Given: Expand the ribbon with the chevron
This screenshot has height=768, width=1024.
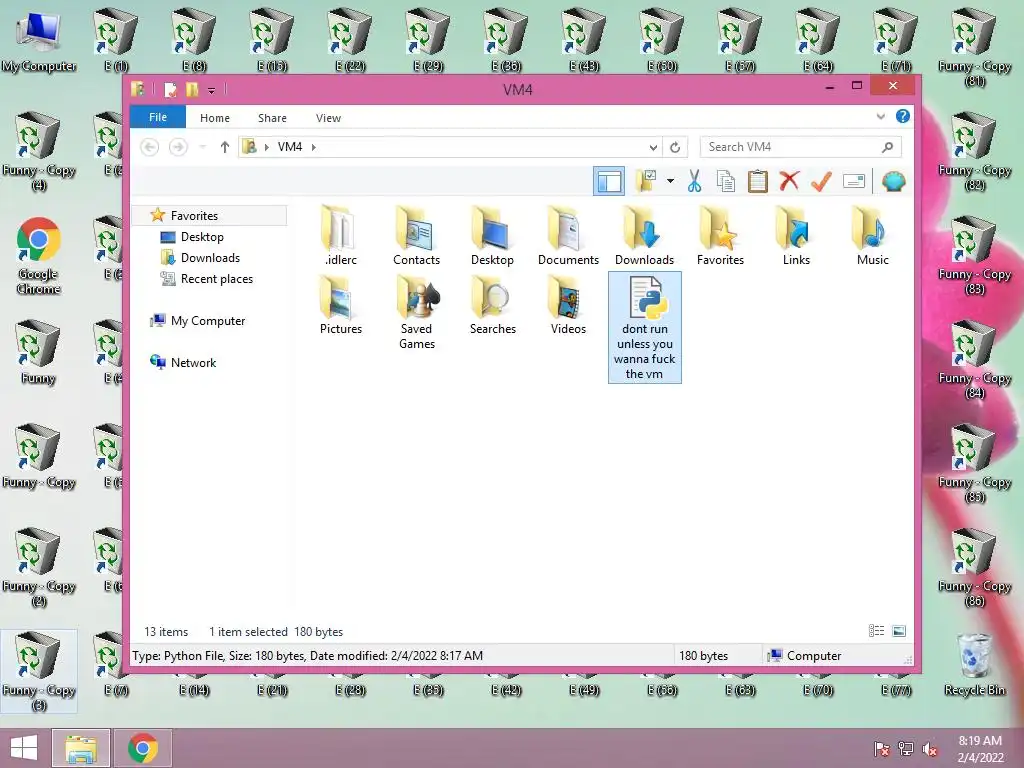Looking at the screenshot, I should pyautogui.click(x=880, y=117).
